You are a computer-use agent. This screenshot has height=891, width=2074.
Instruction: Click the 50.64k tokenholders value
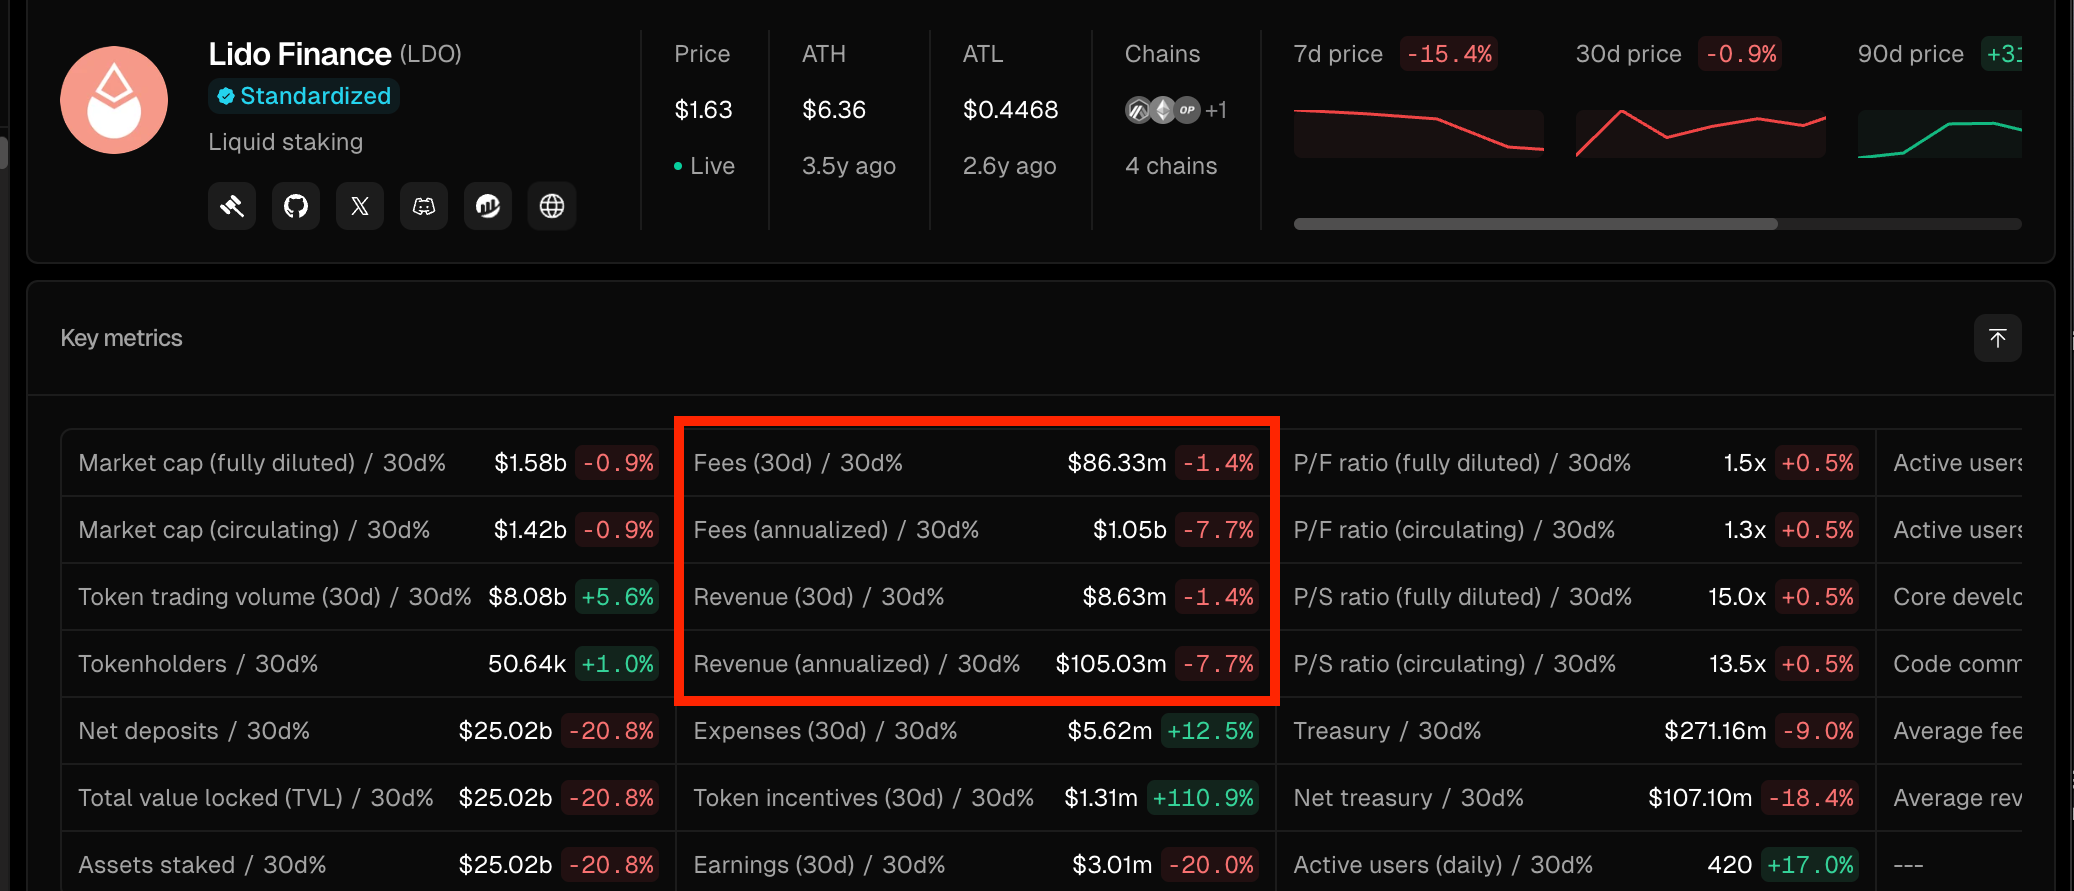point(527,664)
